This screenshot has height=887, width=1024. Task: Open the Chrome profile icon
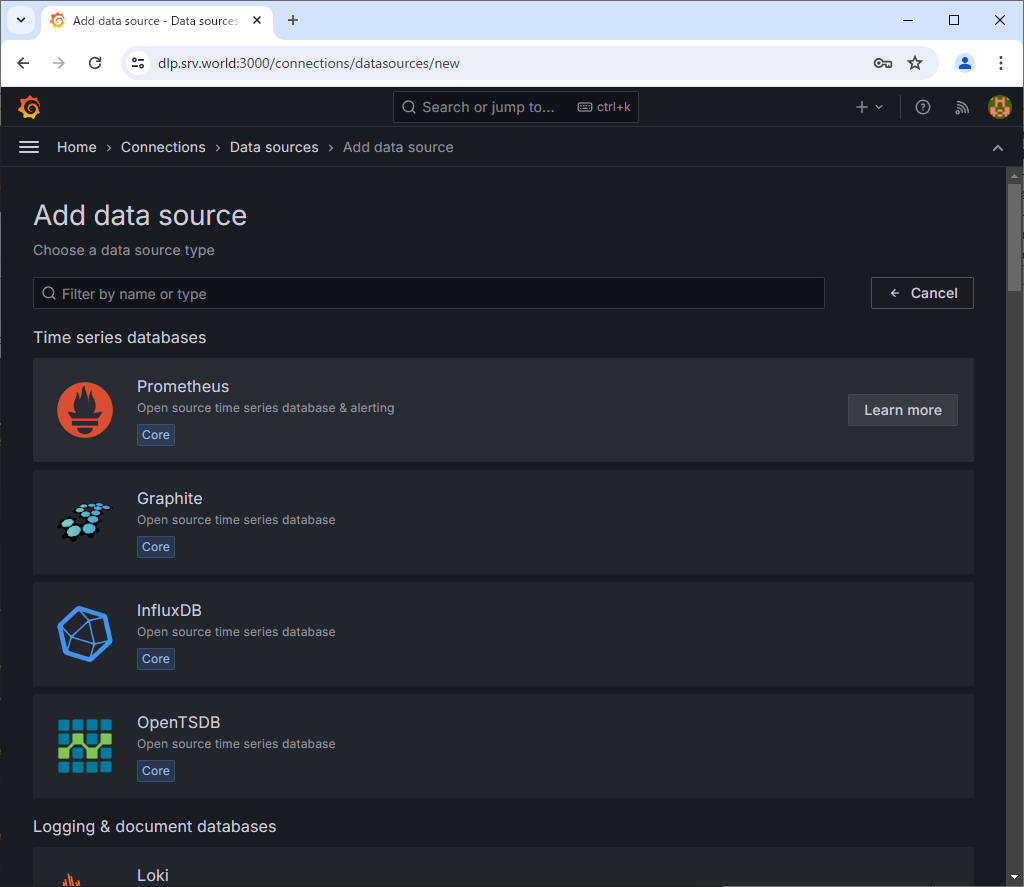pos(965,63)
